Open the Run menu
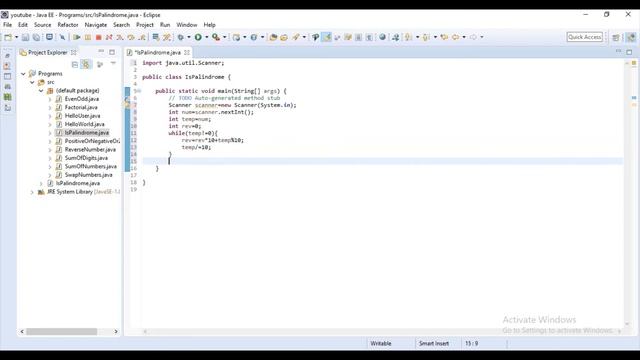Image resolution: width=640 pixels, height=360 pixels. tap(165, 25)
